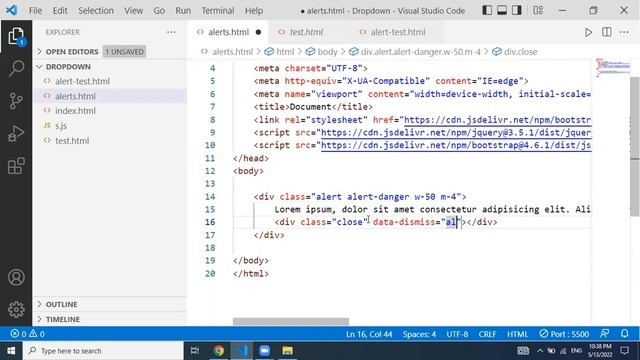This screenshot has width=640, height=360.
Task: Click the editor vertical scrollbar
Action: pyautogui.click(x=635, y=147)
